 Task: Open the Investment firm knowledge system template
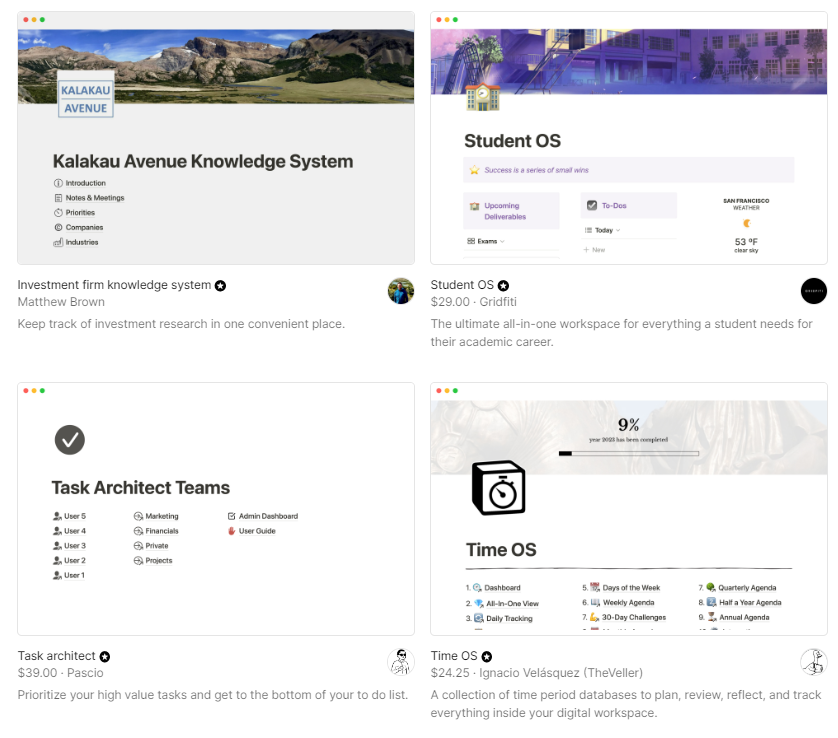[x=114, y=285]
